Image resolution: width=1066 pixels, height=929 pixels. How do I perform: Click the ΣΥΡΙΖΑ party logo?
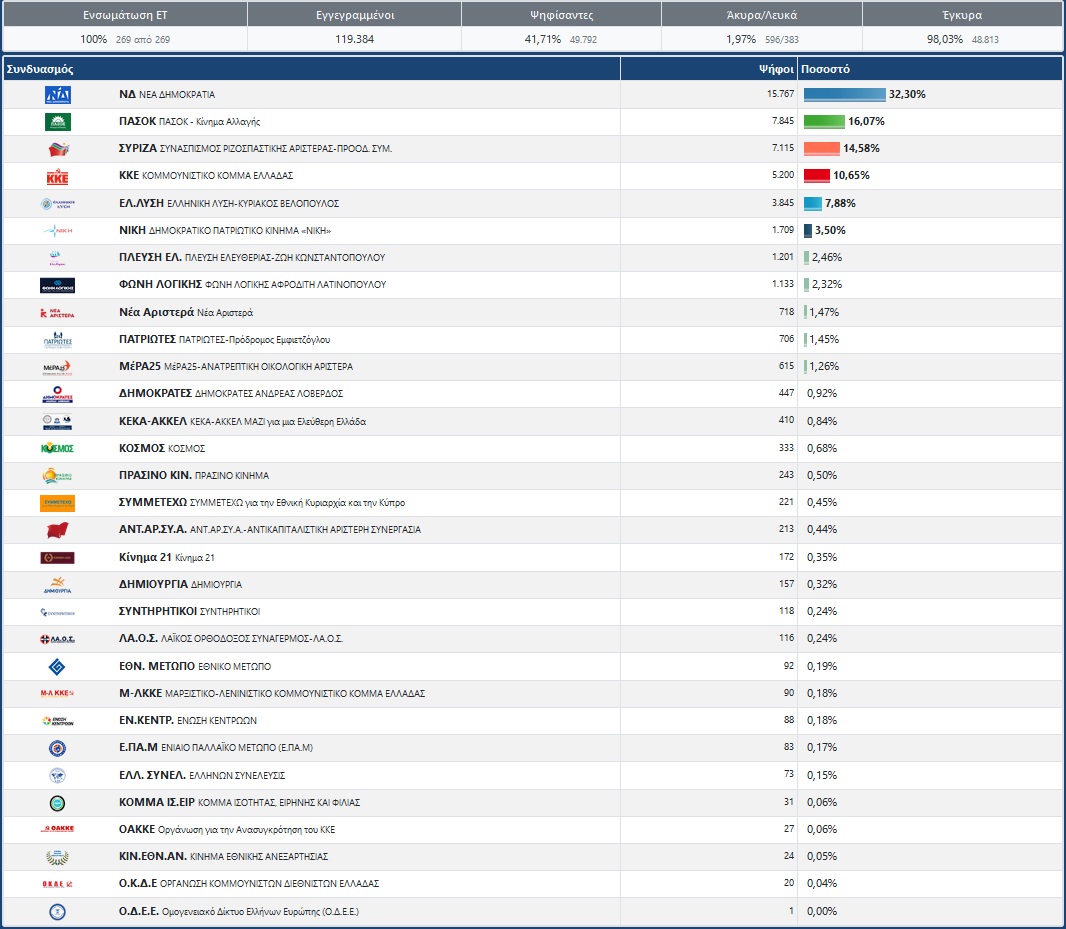tap(58, 149)
